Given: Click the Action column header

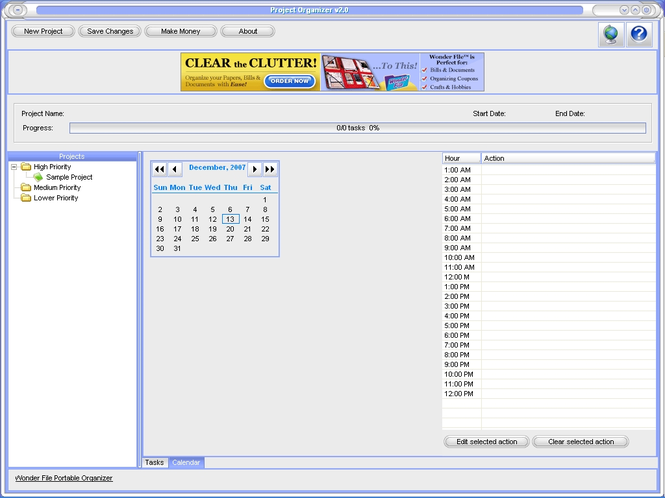Looking at the screenshot, I should [568, 158].
